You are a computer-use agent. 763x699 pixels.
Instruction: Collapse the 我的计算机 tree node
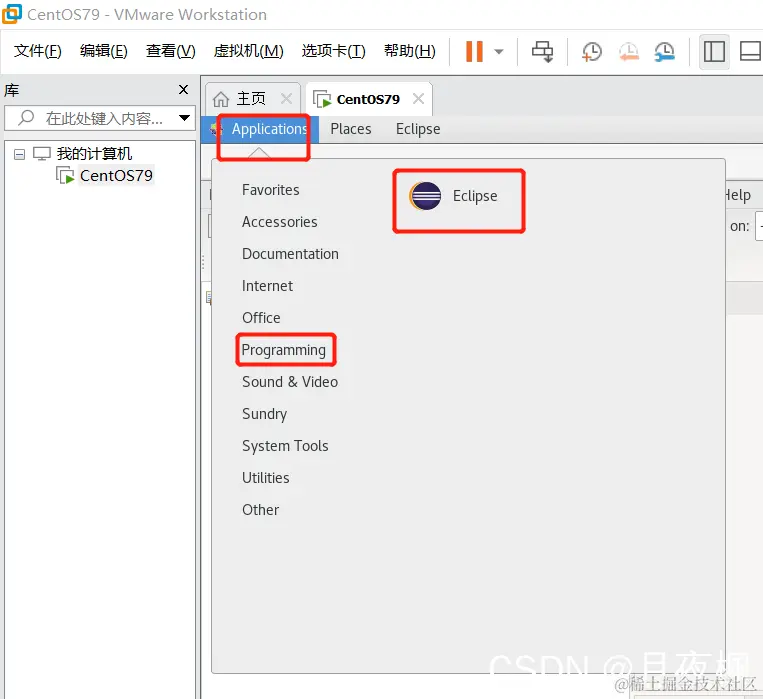click(x=19, y=154)
